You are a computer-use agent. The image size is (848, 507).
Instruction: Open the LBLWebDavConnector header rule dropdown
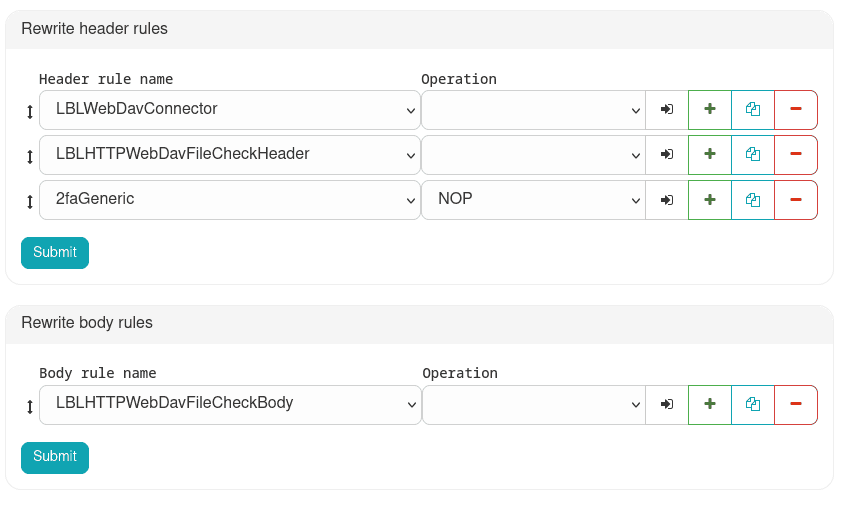[x=229, y=109]
